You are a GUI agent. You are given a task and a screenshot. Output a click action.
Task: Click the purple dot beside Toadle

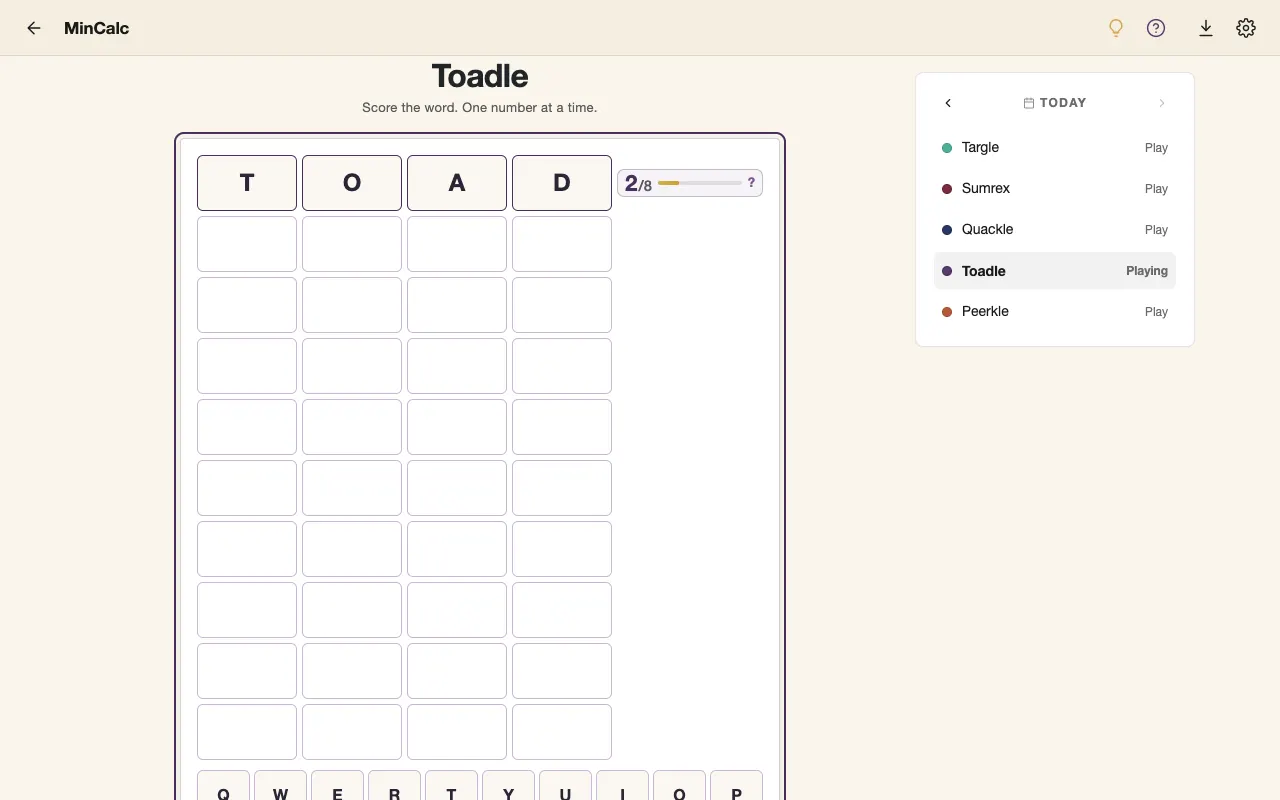947,271
